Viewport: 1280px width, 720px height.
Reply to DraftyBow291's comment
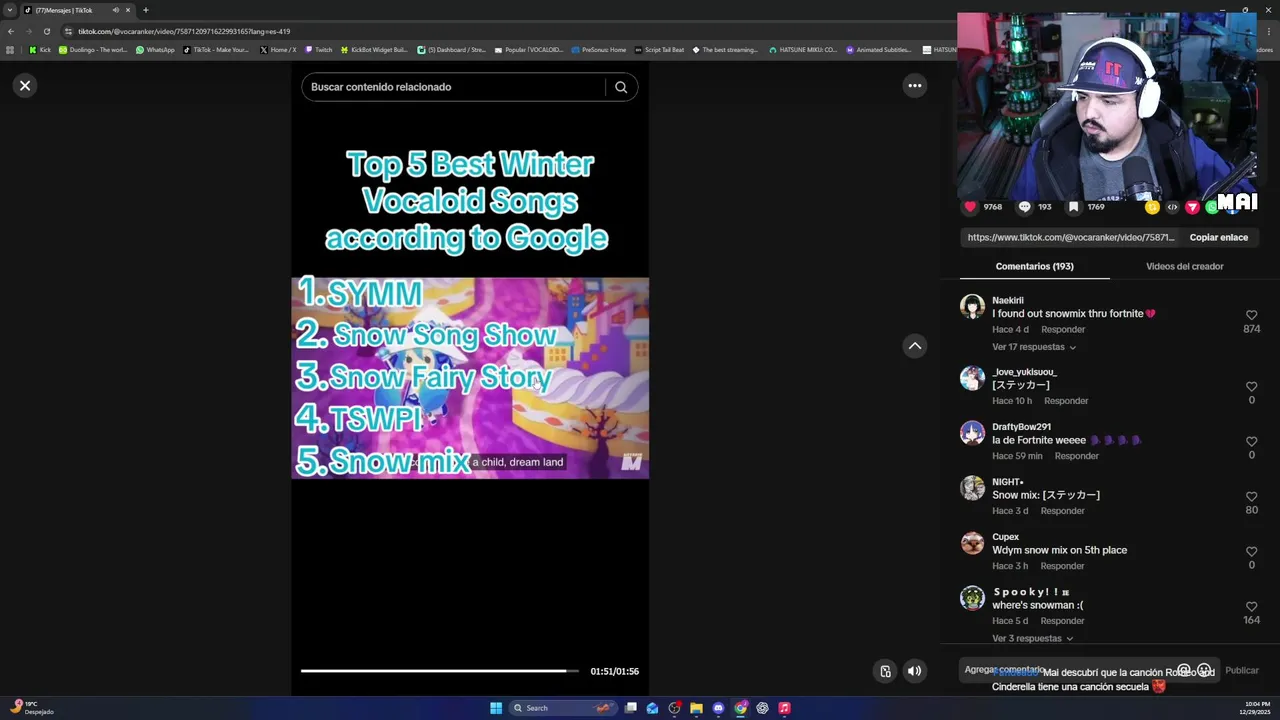(1077, 456)
